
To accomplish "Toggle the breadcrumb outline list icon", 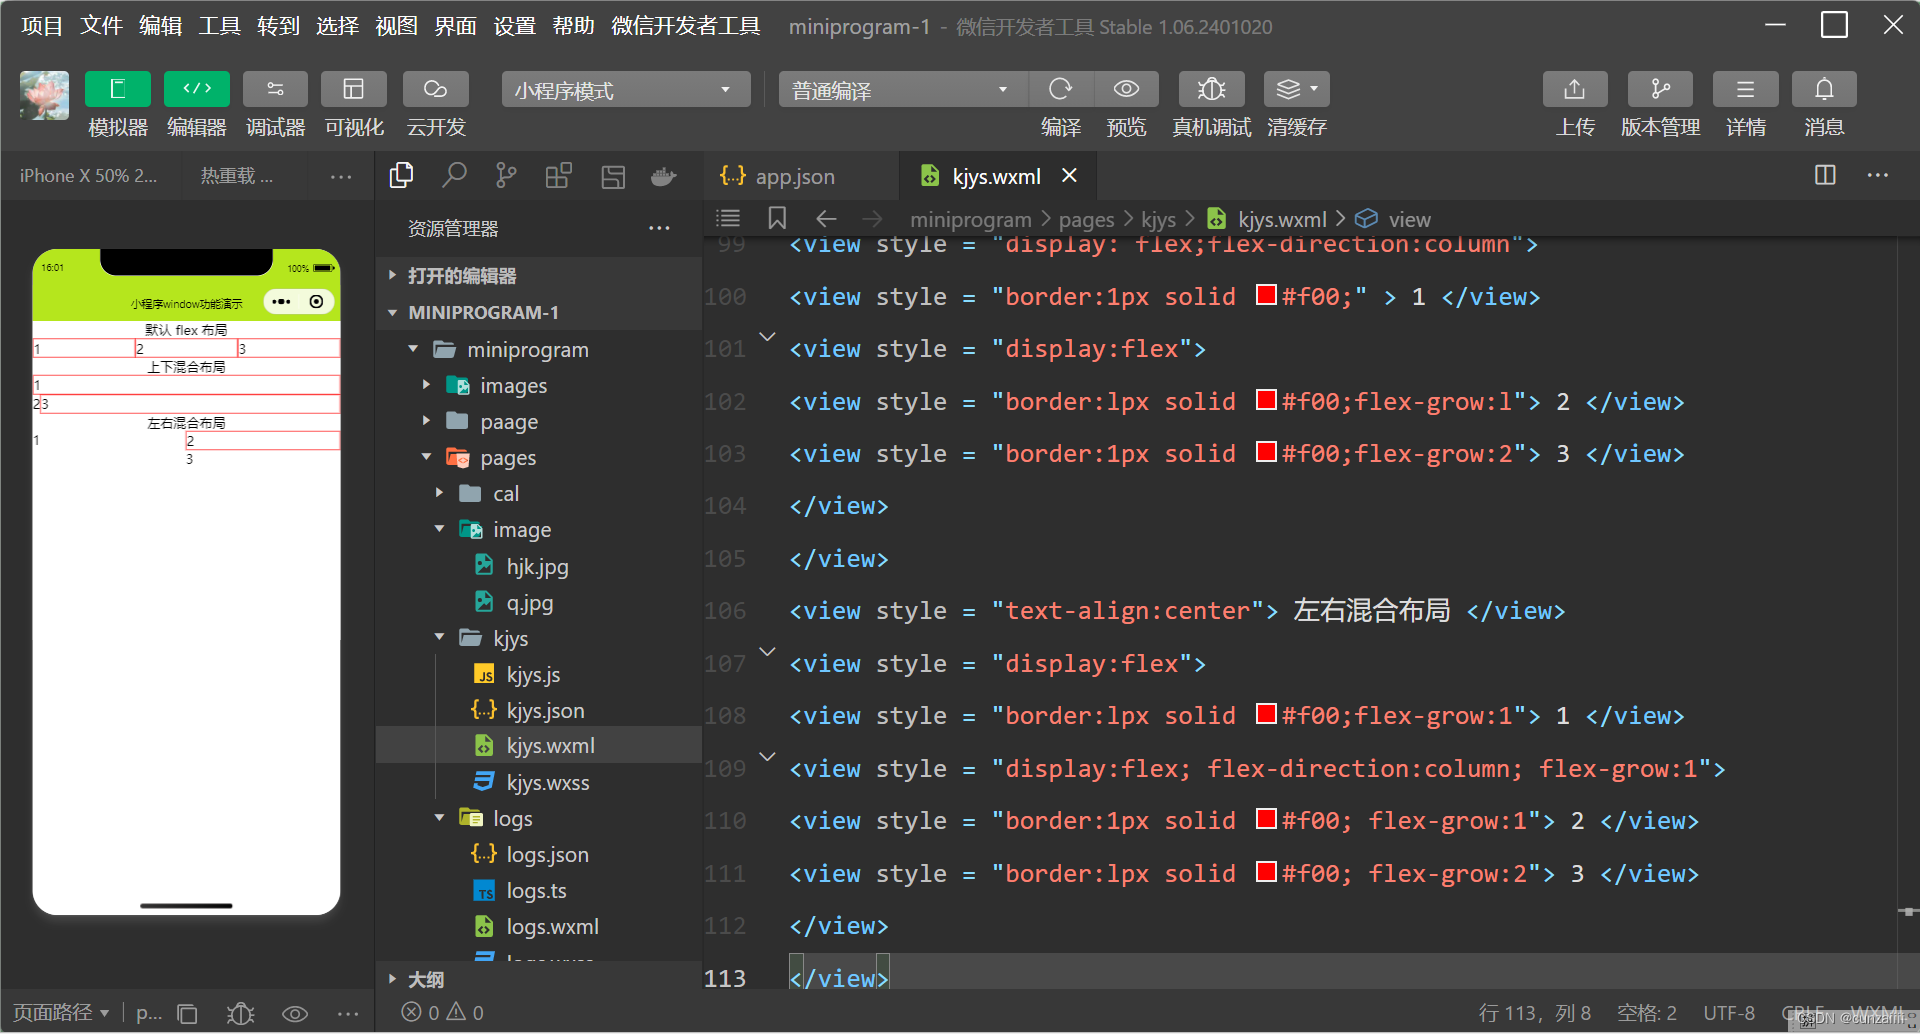I will pyautogui.click(x=728, y=218).
